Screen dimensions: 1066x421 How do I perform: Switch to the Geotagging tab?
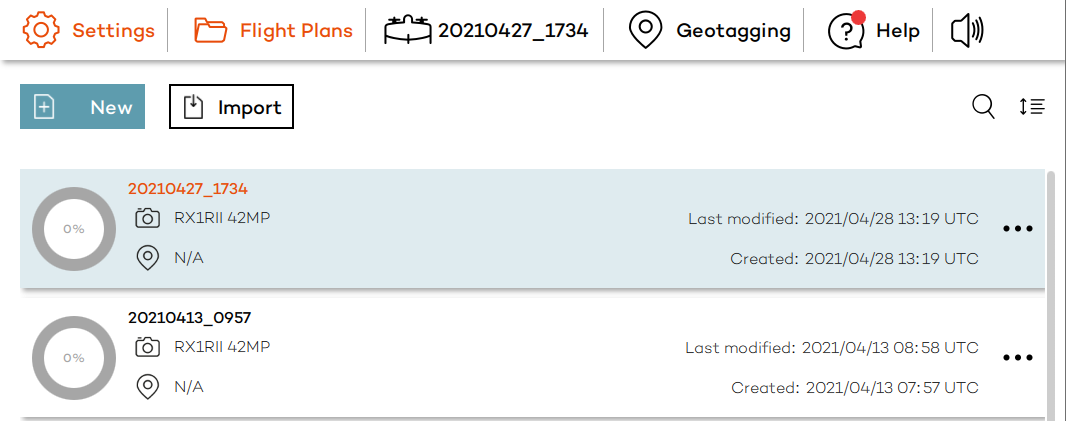[733, 30]
